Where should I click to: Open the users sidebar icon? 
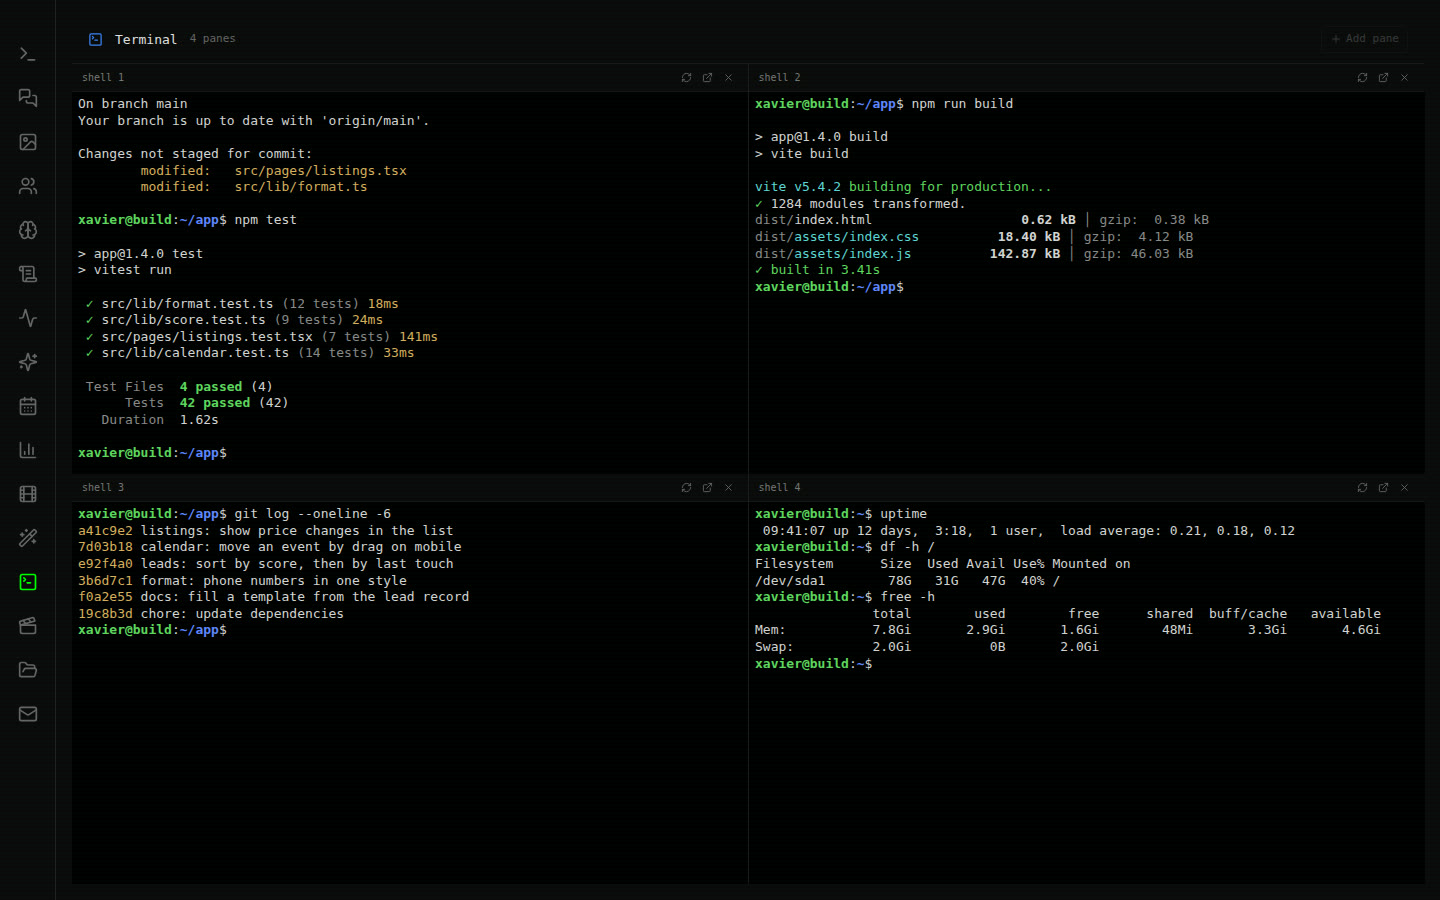click(28, 186)
